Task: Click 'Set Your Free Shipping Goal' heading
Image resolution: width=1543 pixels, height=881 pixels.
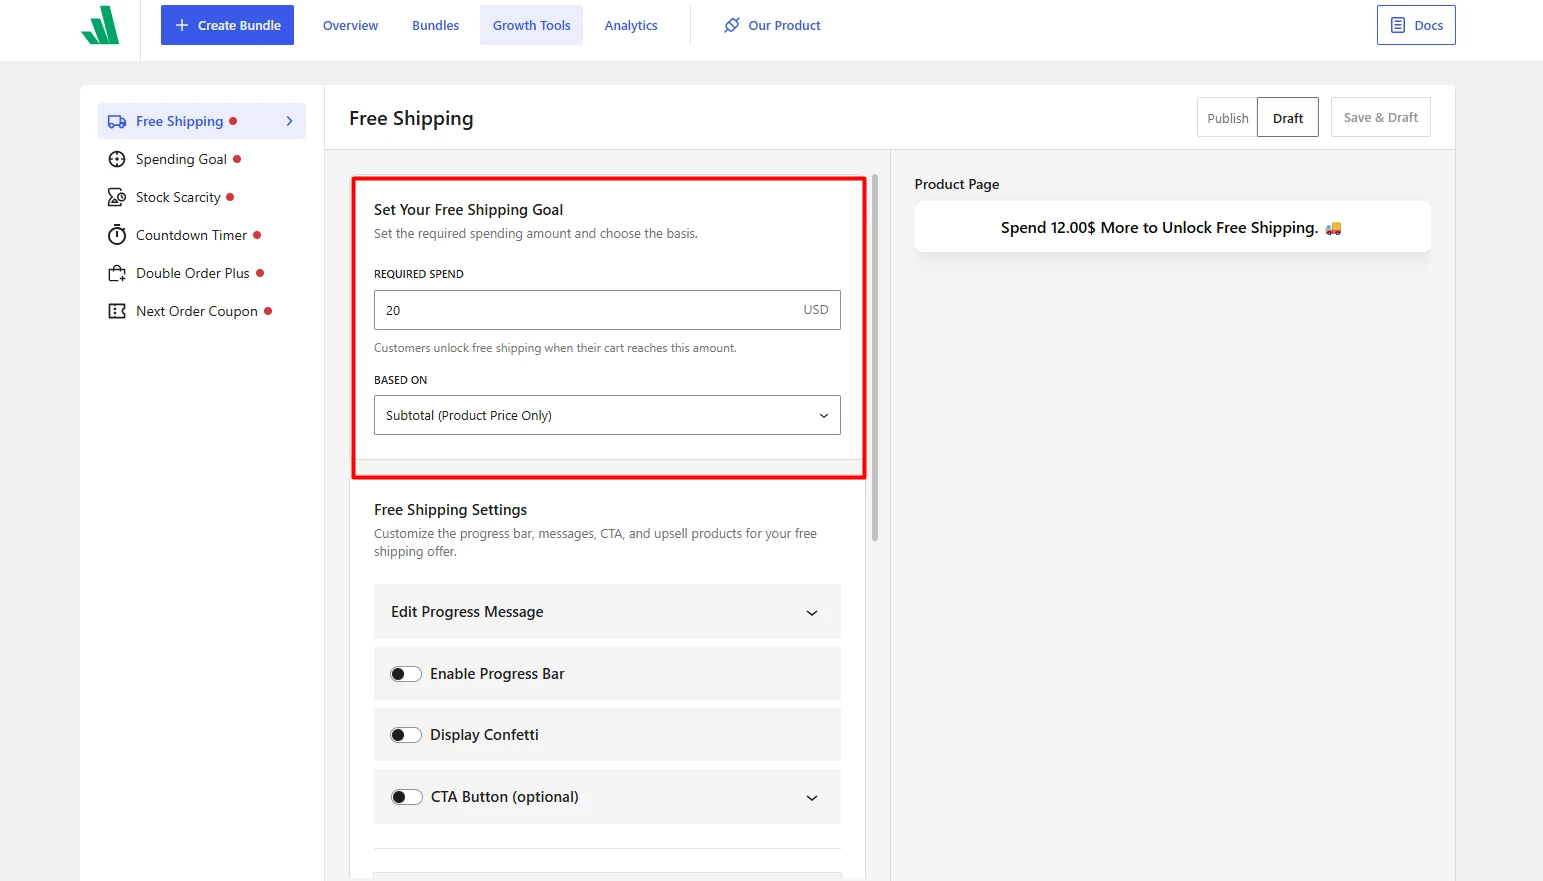Action: click(x=468, y=210)
